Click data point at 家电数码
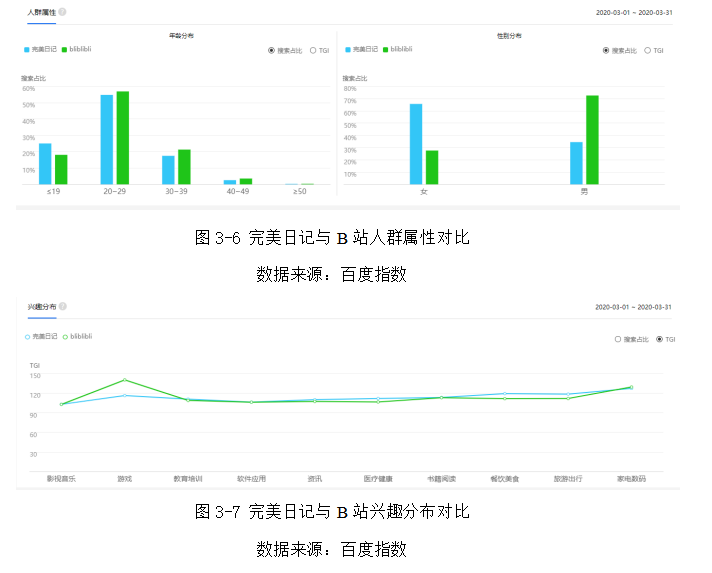This screenshot has width=712, height=573. [631, 387]
